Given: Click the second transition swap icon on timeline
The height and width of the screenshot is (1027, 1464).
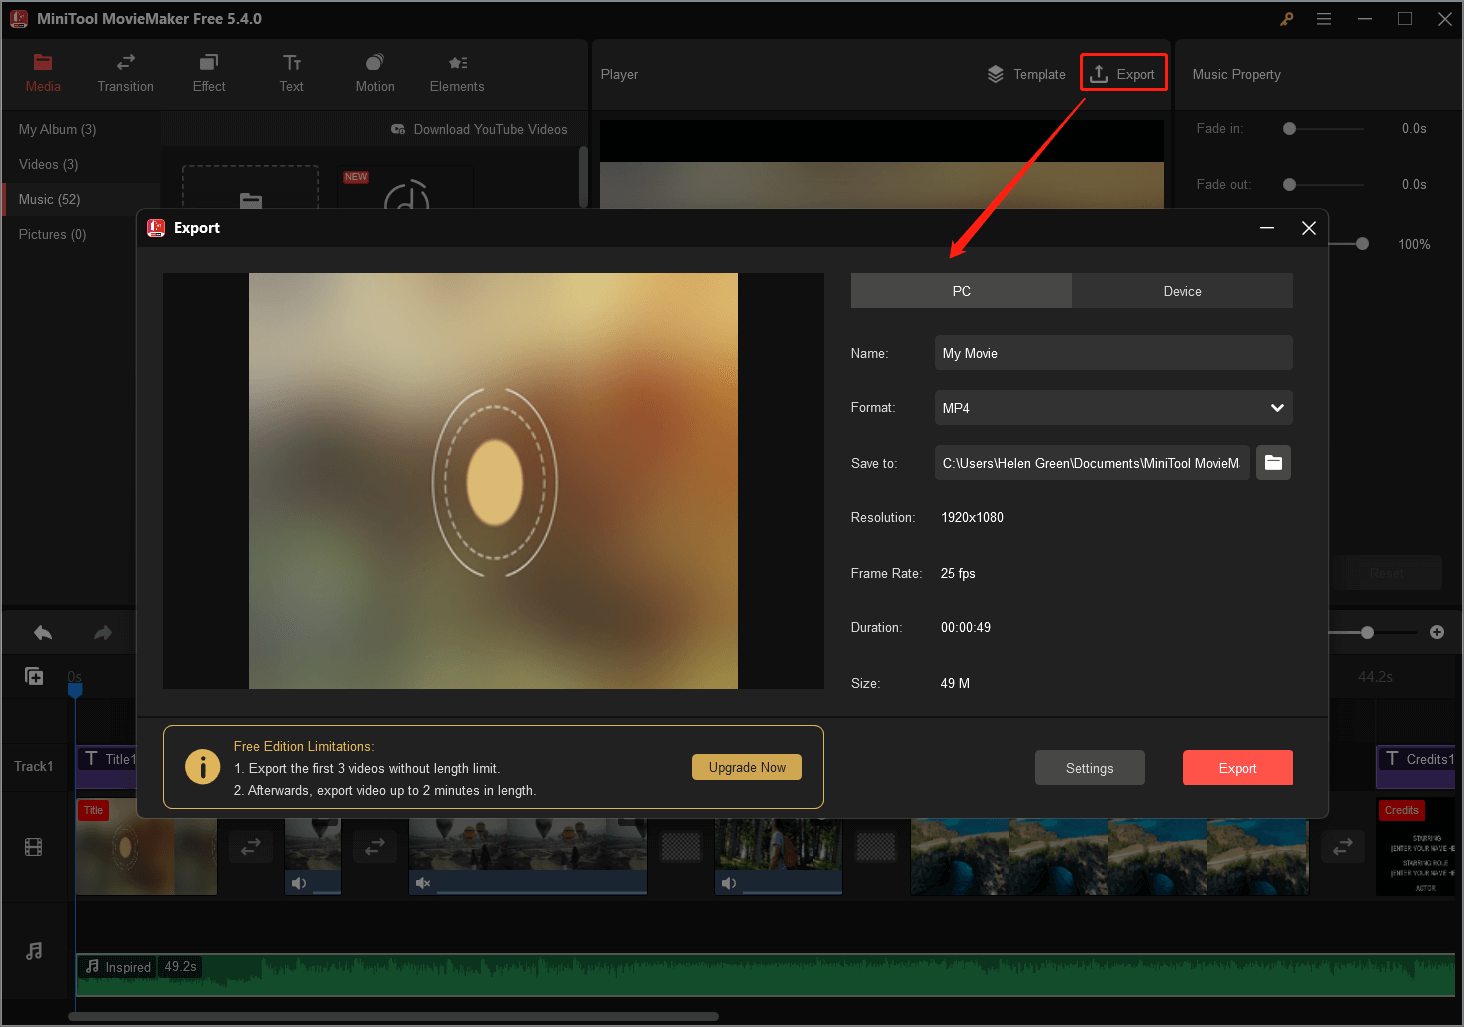Looking at the screenshot, I should [x=375, y=847].
